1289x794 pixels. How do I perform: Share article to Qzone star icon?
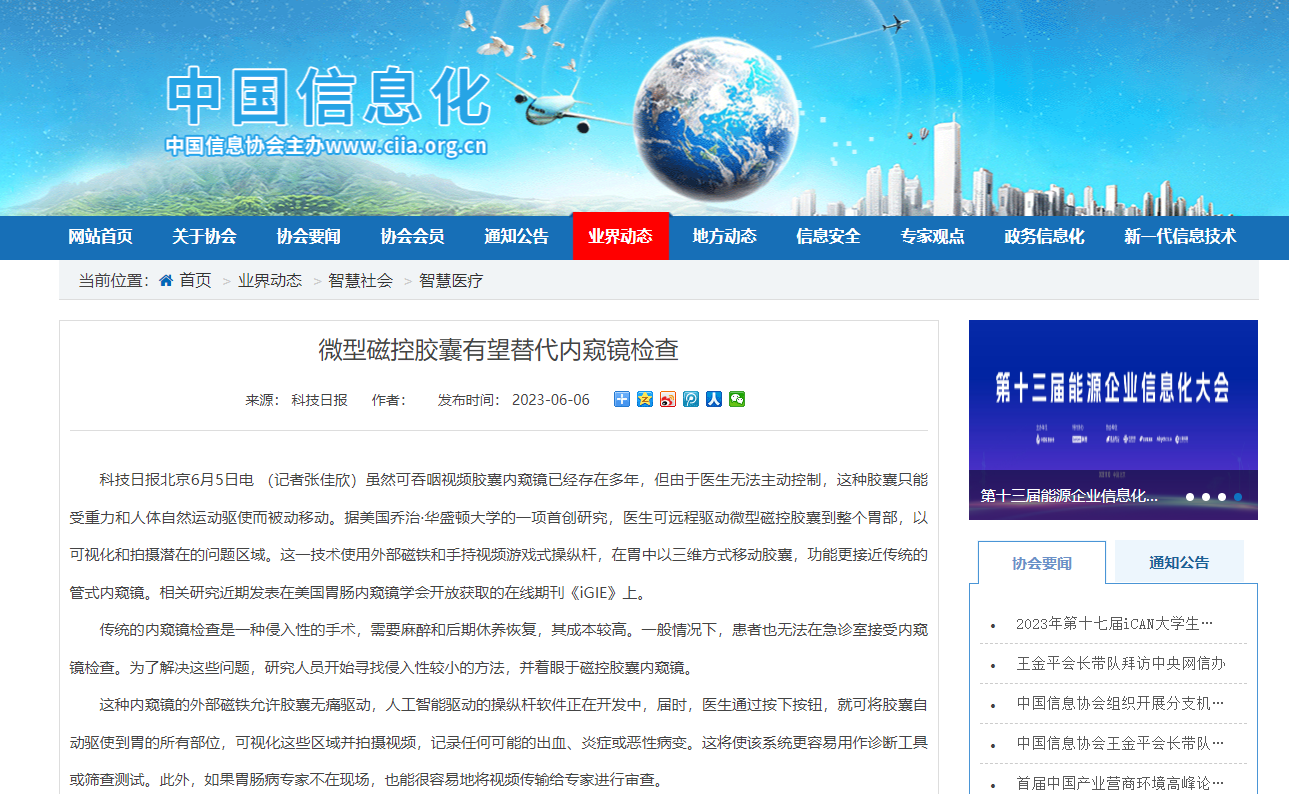click(644, 399)
